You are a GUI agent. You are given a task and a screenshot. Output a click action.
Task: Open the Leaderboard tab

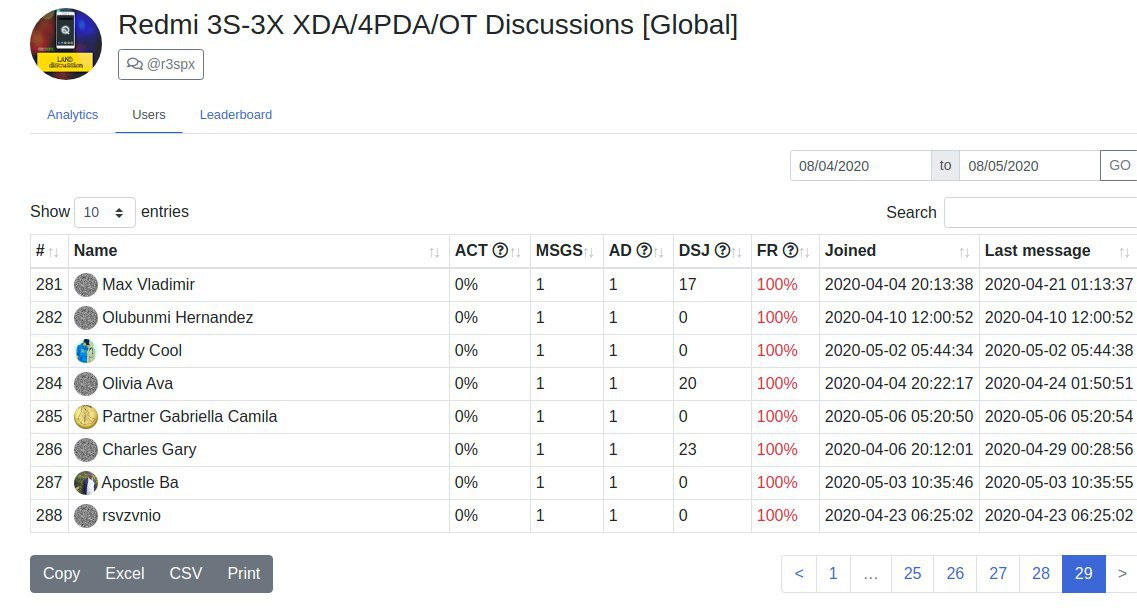click(x=236, y=115)
